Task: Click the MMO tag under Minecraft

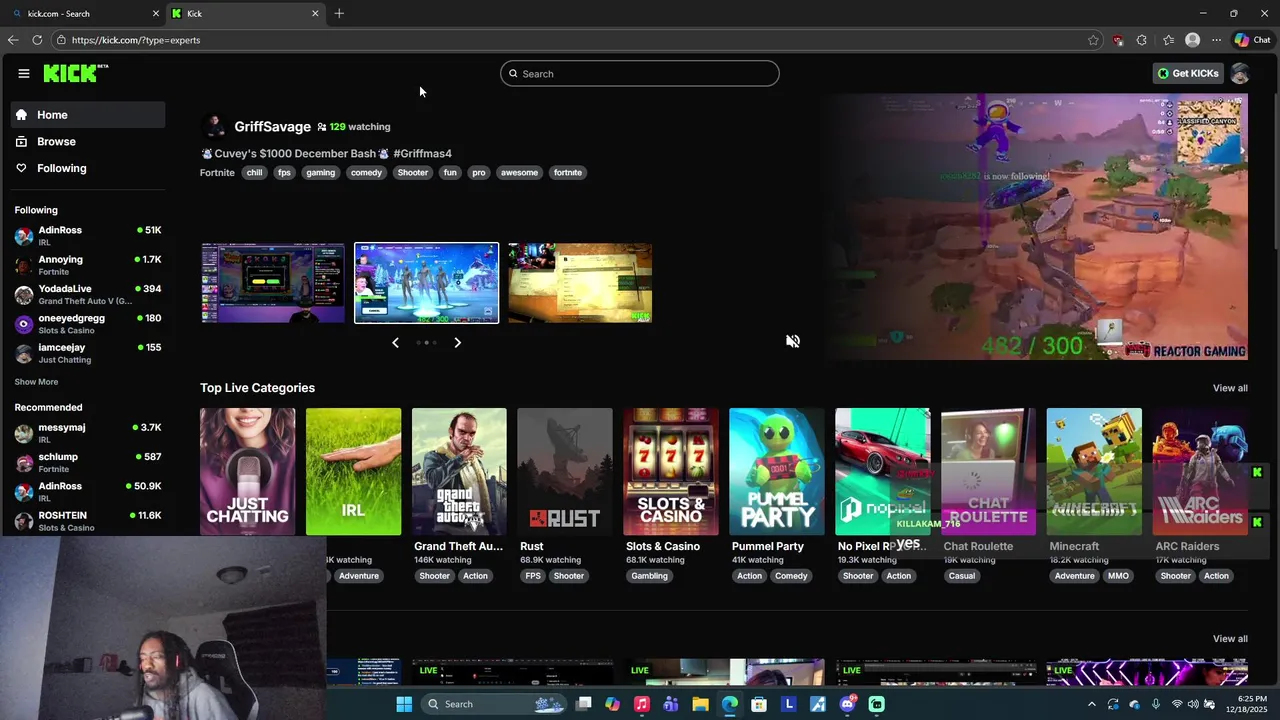Action: (1118, 576)
